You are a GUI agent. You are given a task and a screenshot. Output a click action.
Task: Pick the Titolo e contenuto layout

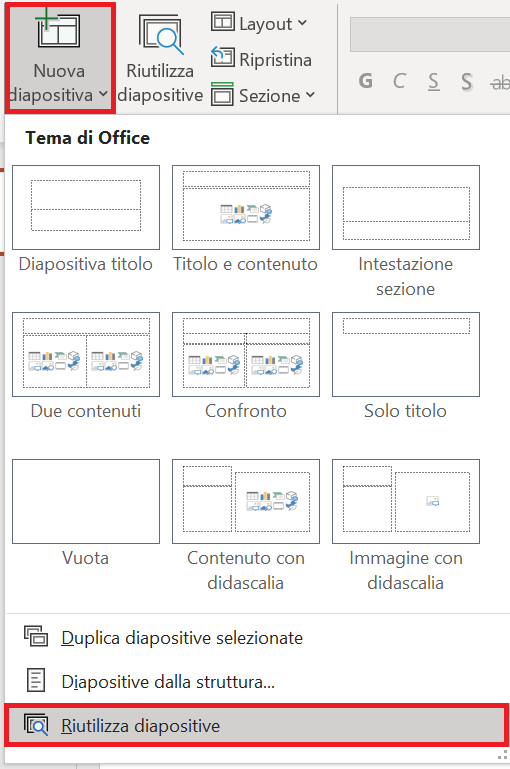click(246, 207)
